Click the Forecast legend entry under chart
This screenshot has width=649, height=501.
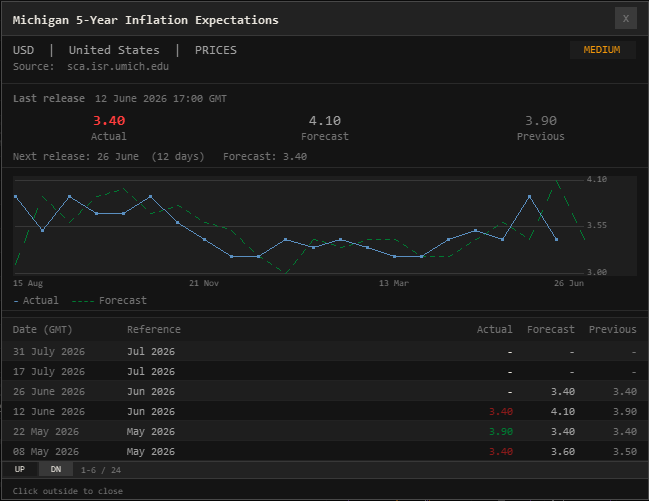[x=110, y=301]
